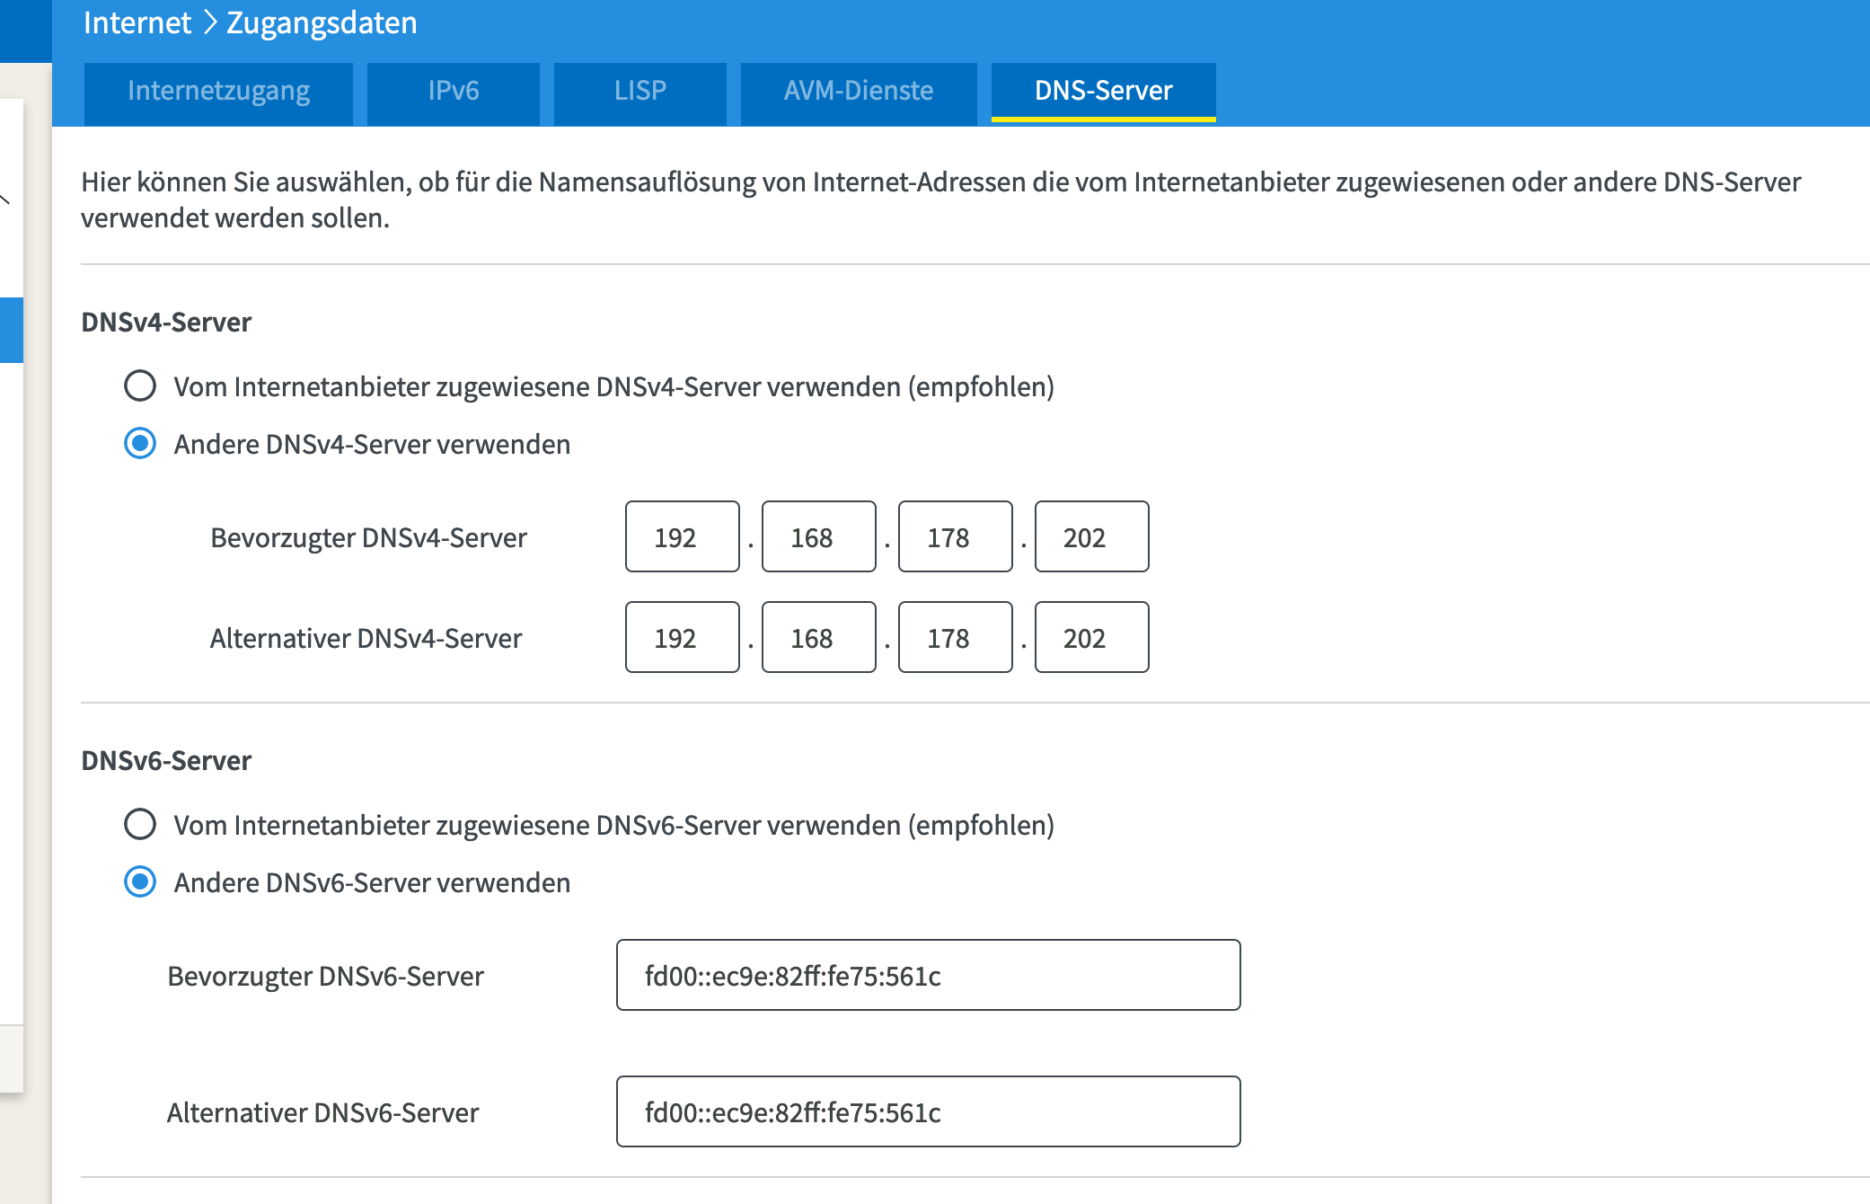Click first octet of Alternativer DNSv4-Server
1870x1204 pixels.
[682, 637]
